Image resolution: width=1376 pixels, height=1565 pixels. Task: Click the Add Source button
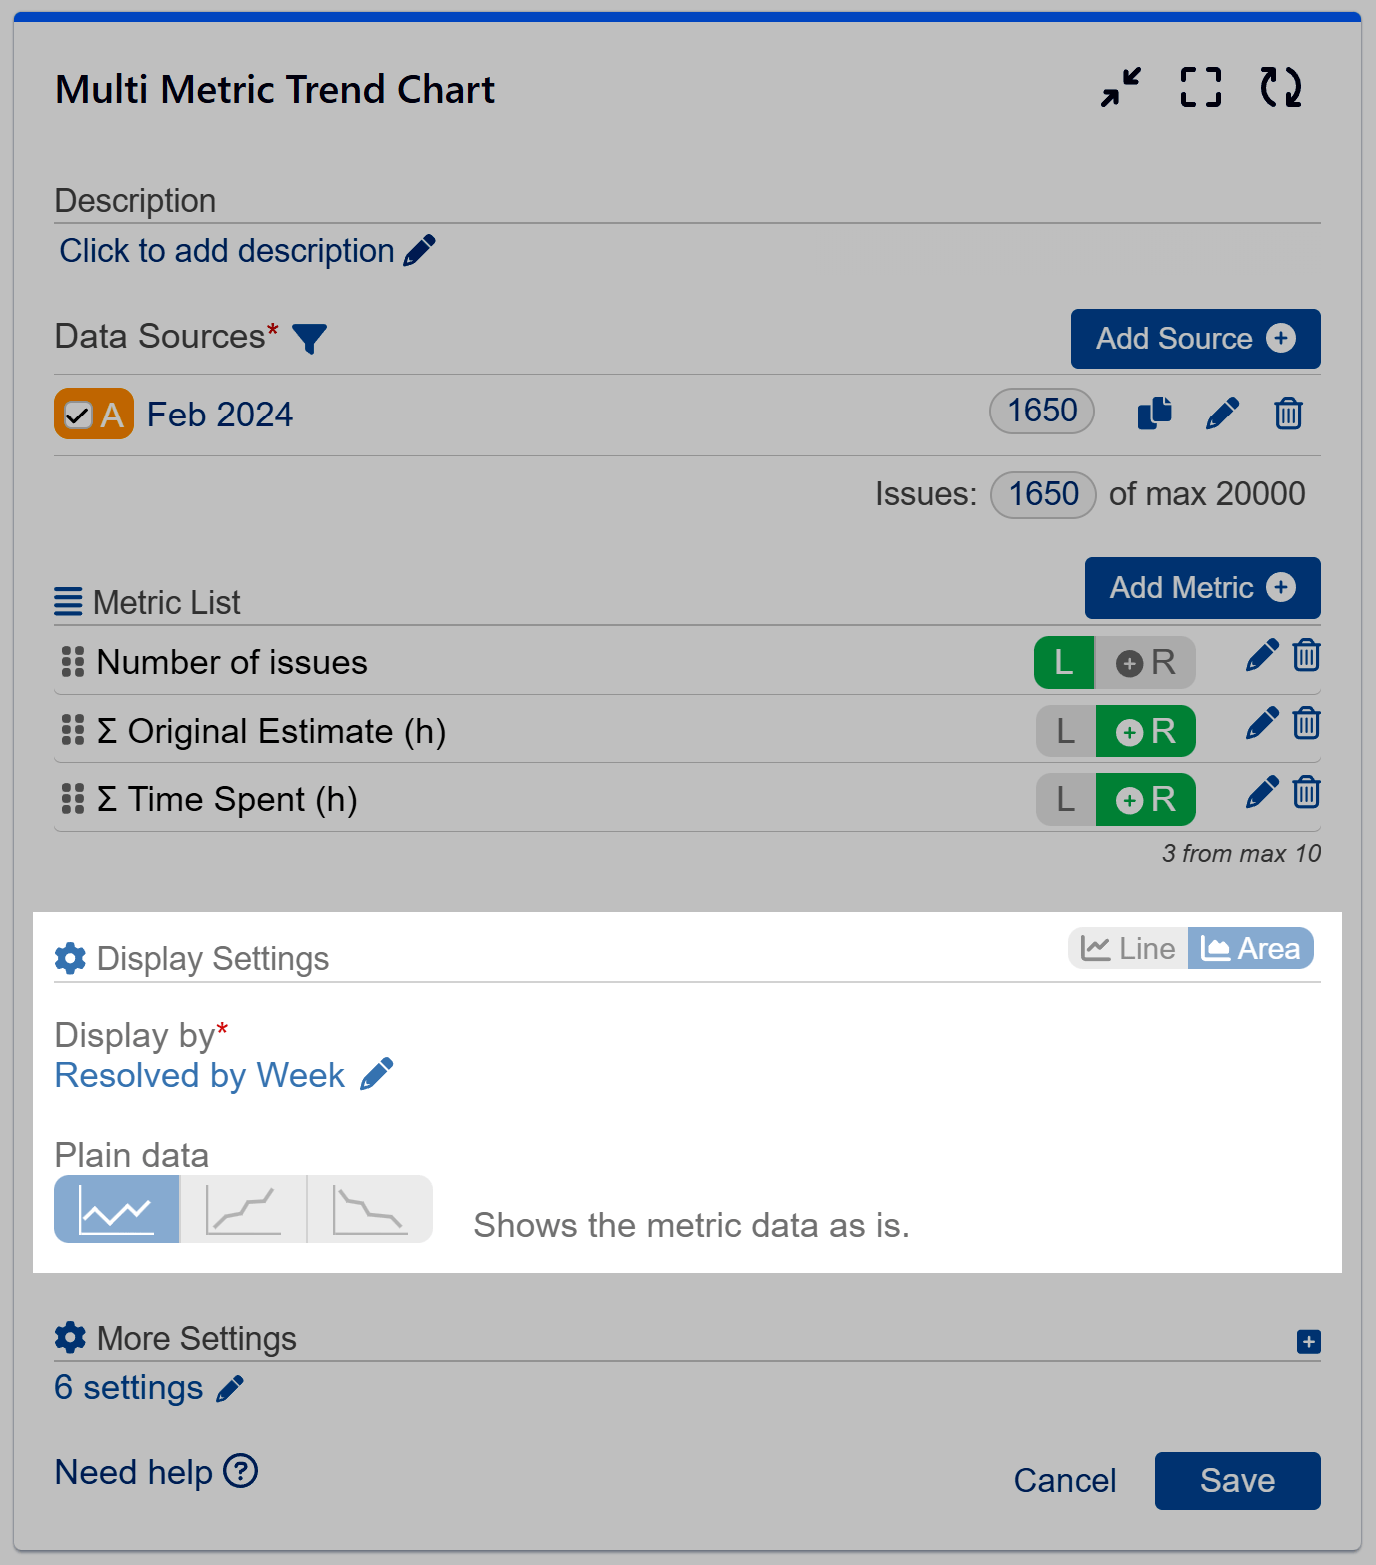pyautogui.click(x=1195, y=339)
